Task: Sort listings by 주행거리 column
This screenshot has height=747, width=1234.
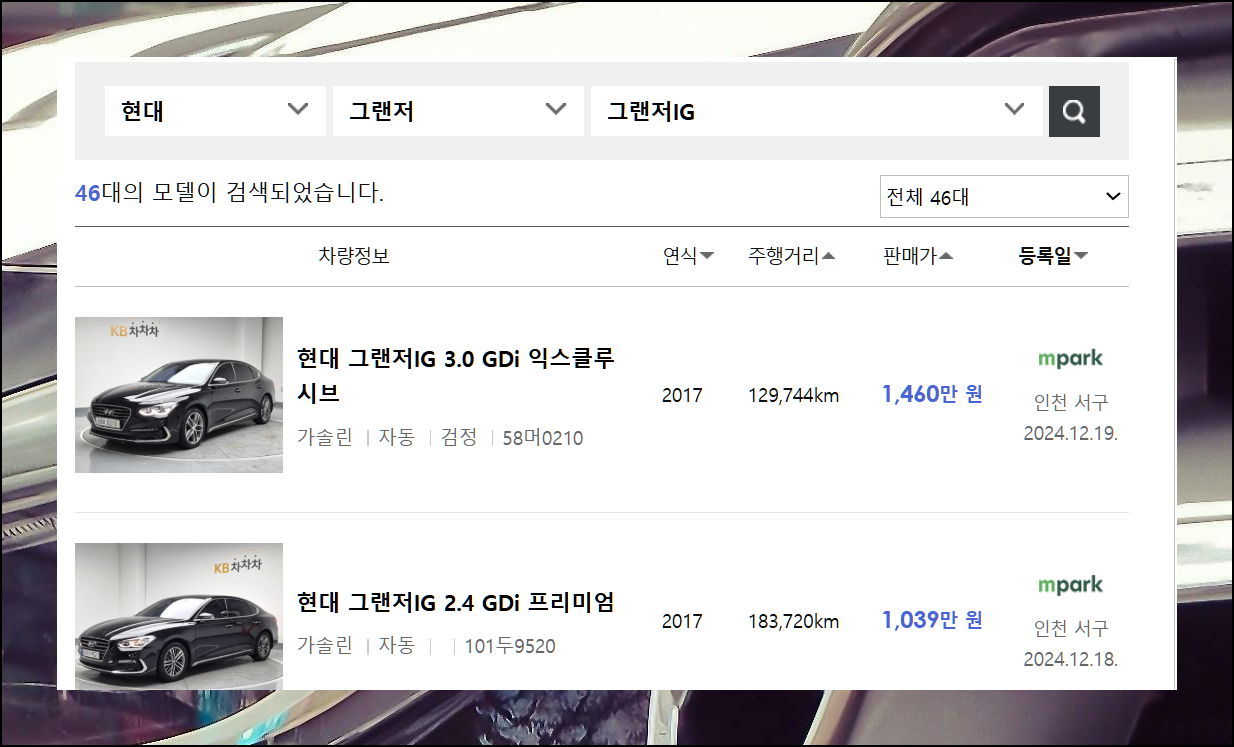Action: tap(791, 256)
